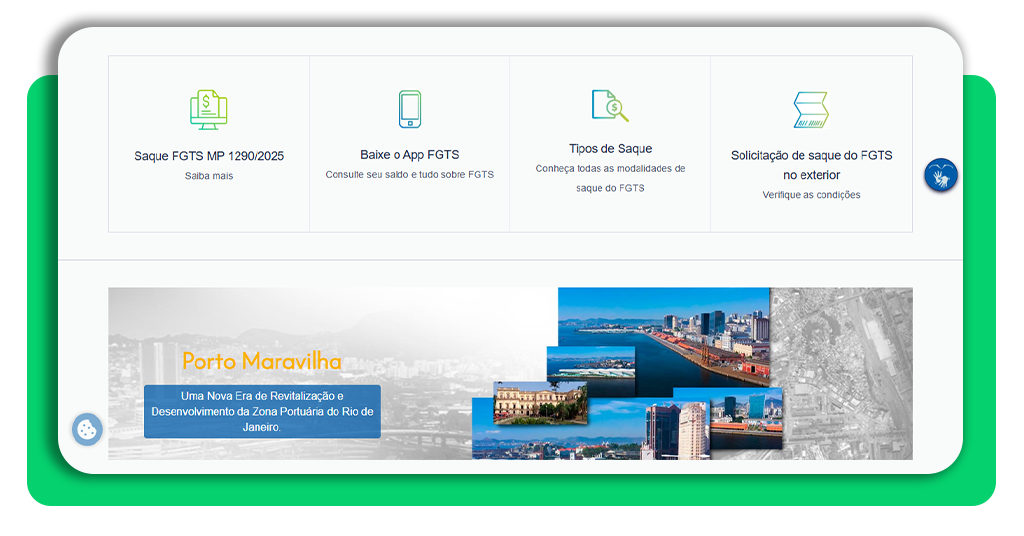Open the Saque FGTS MP 1290/2025 heading
Screen dimensions: 1024x536
point(209,156)
